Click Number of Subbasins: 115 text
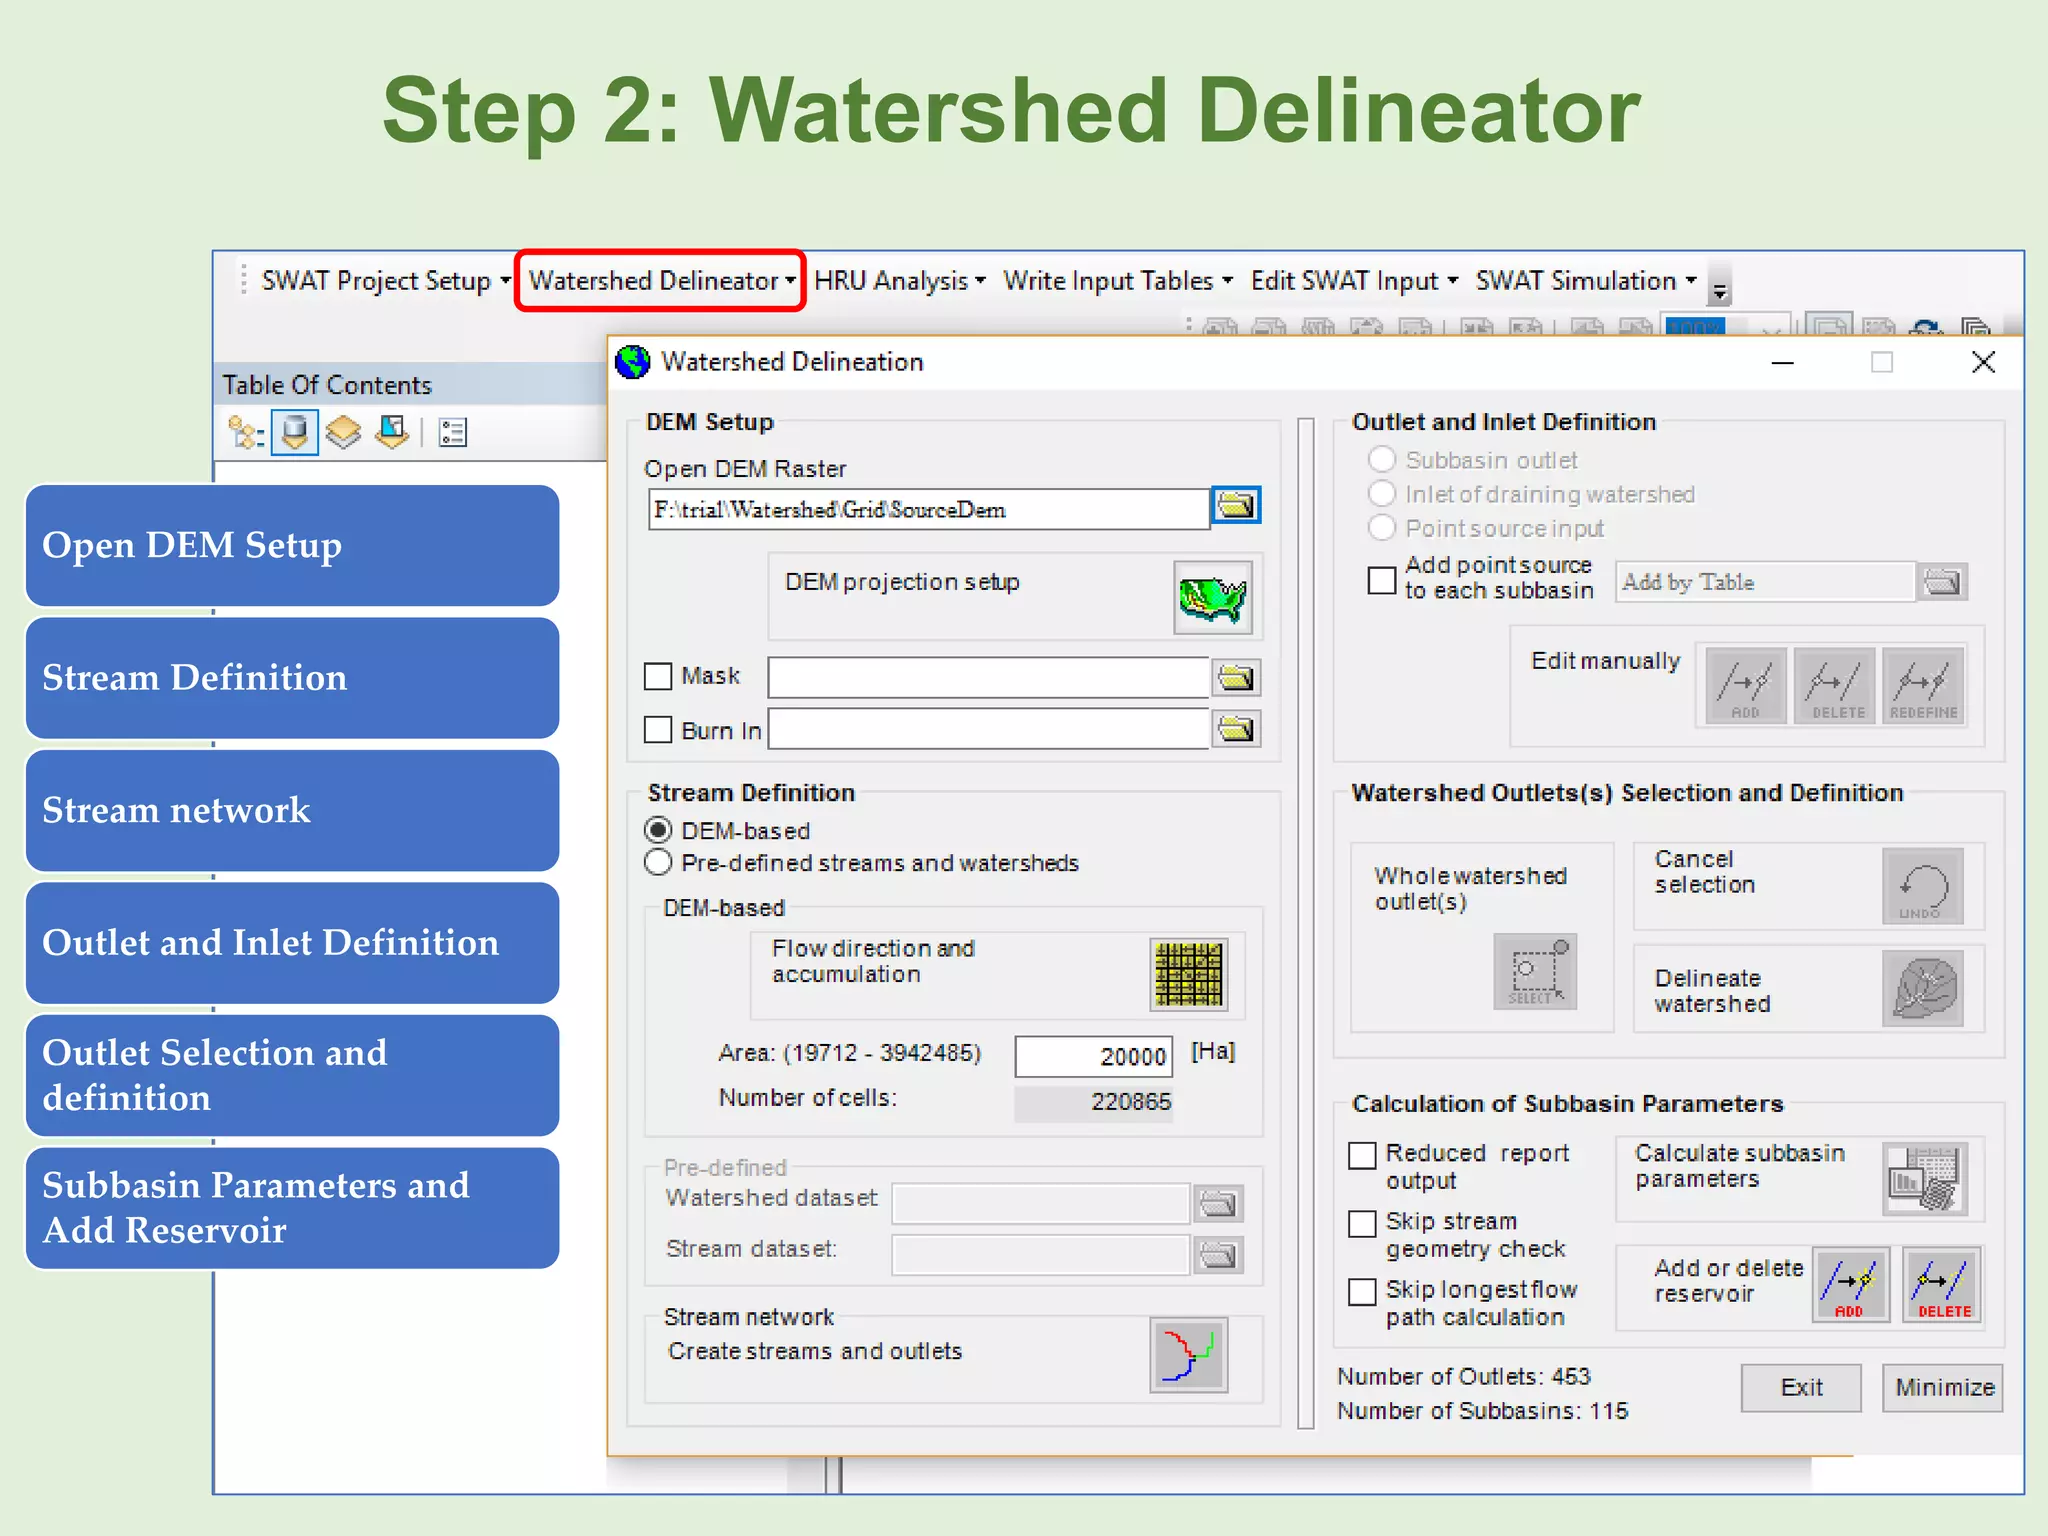The height and width of the screenshot is (1536, 2048). point(1483,1411)
